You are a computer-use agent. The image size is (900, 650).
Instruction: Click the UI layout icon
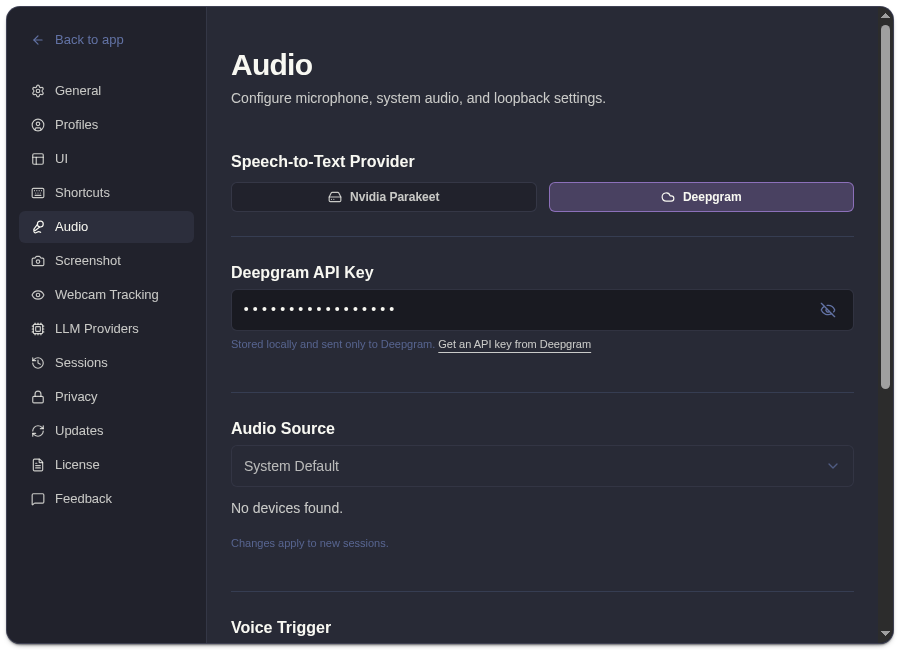38,158
